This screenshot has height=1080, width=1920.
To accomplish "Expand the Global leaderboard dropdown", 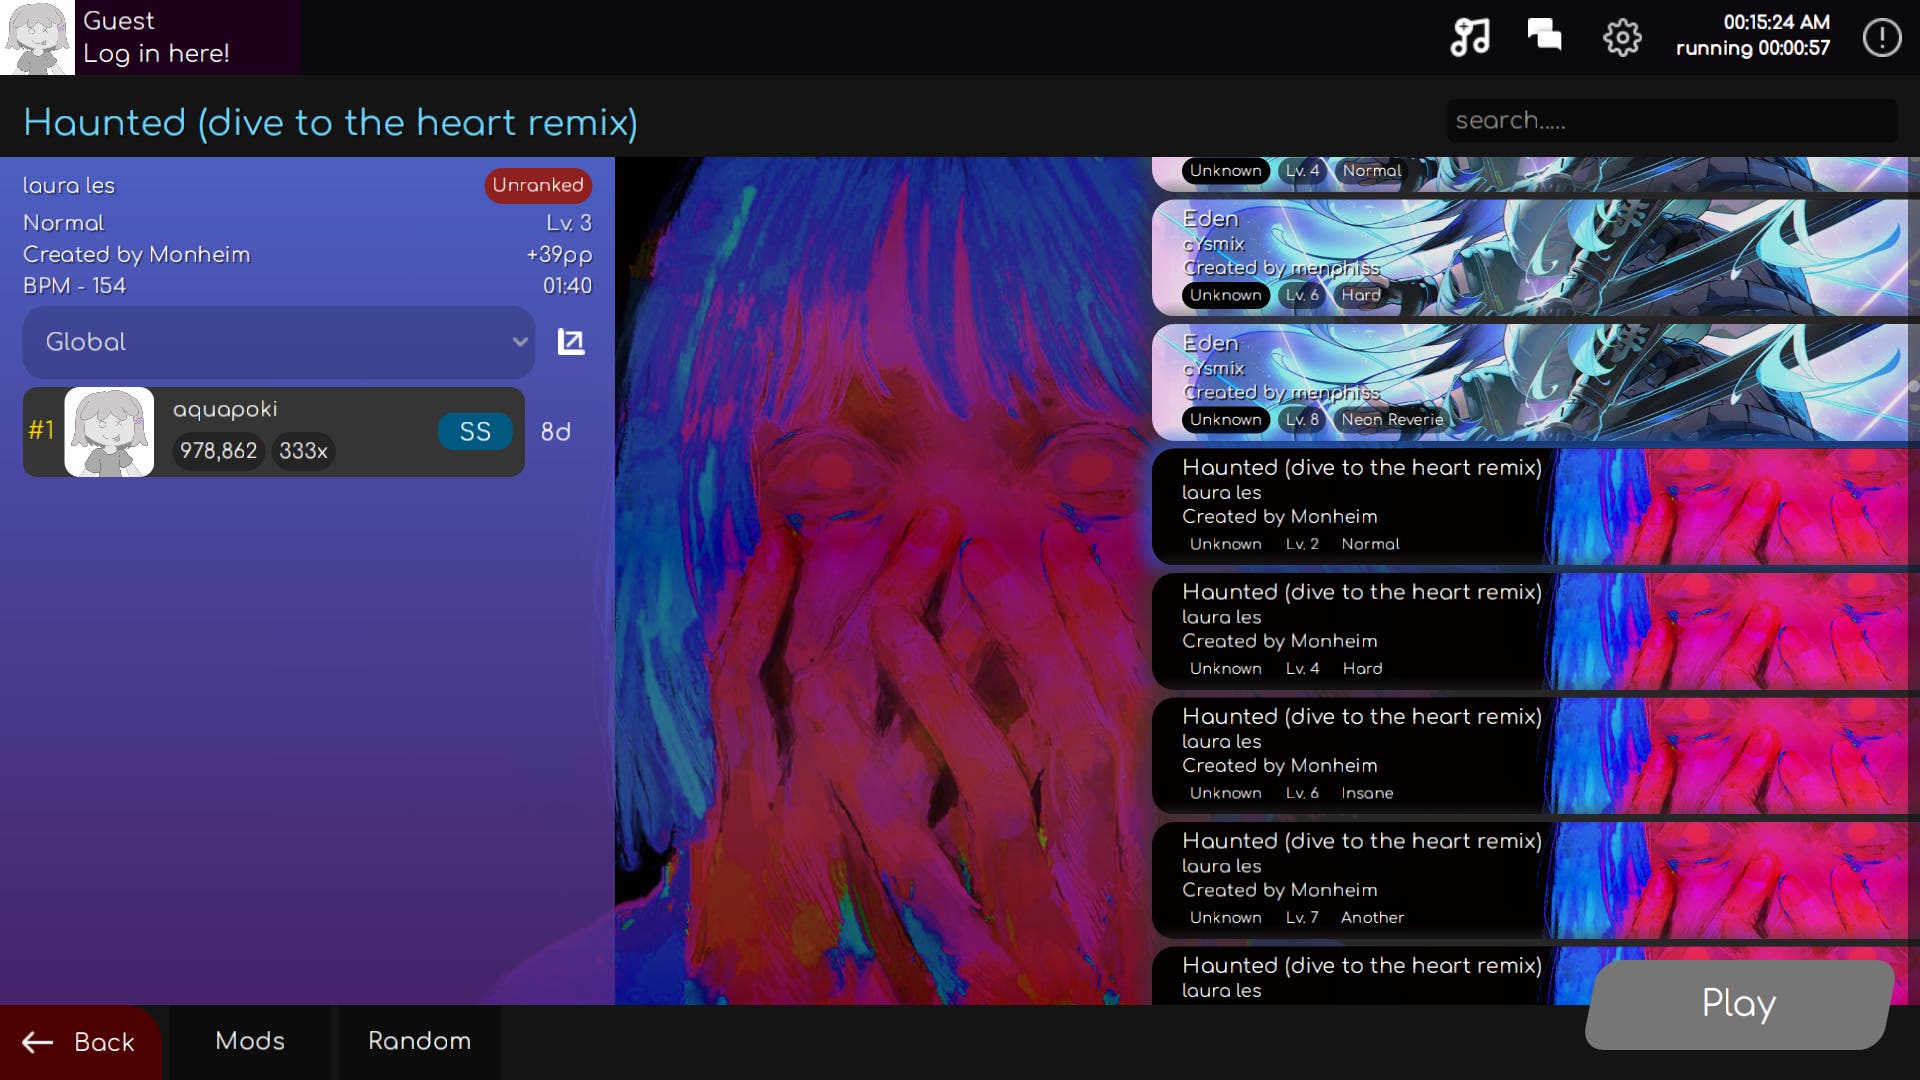I will pyautogui.click(x=279, y=342).
